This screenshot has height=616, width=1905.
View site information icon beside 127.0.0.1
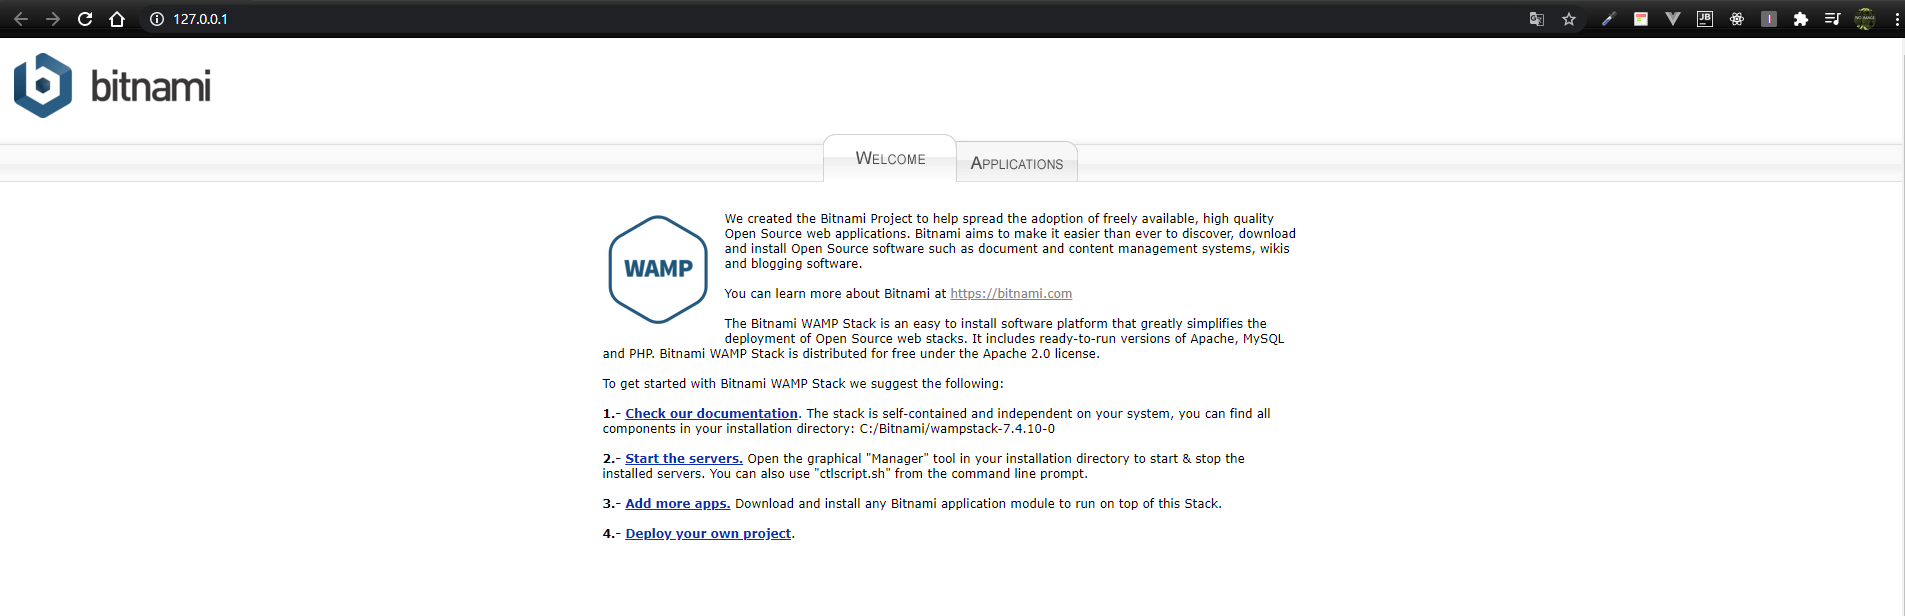click(x=156, y=19)
